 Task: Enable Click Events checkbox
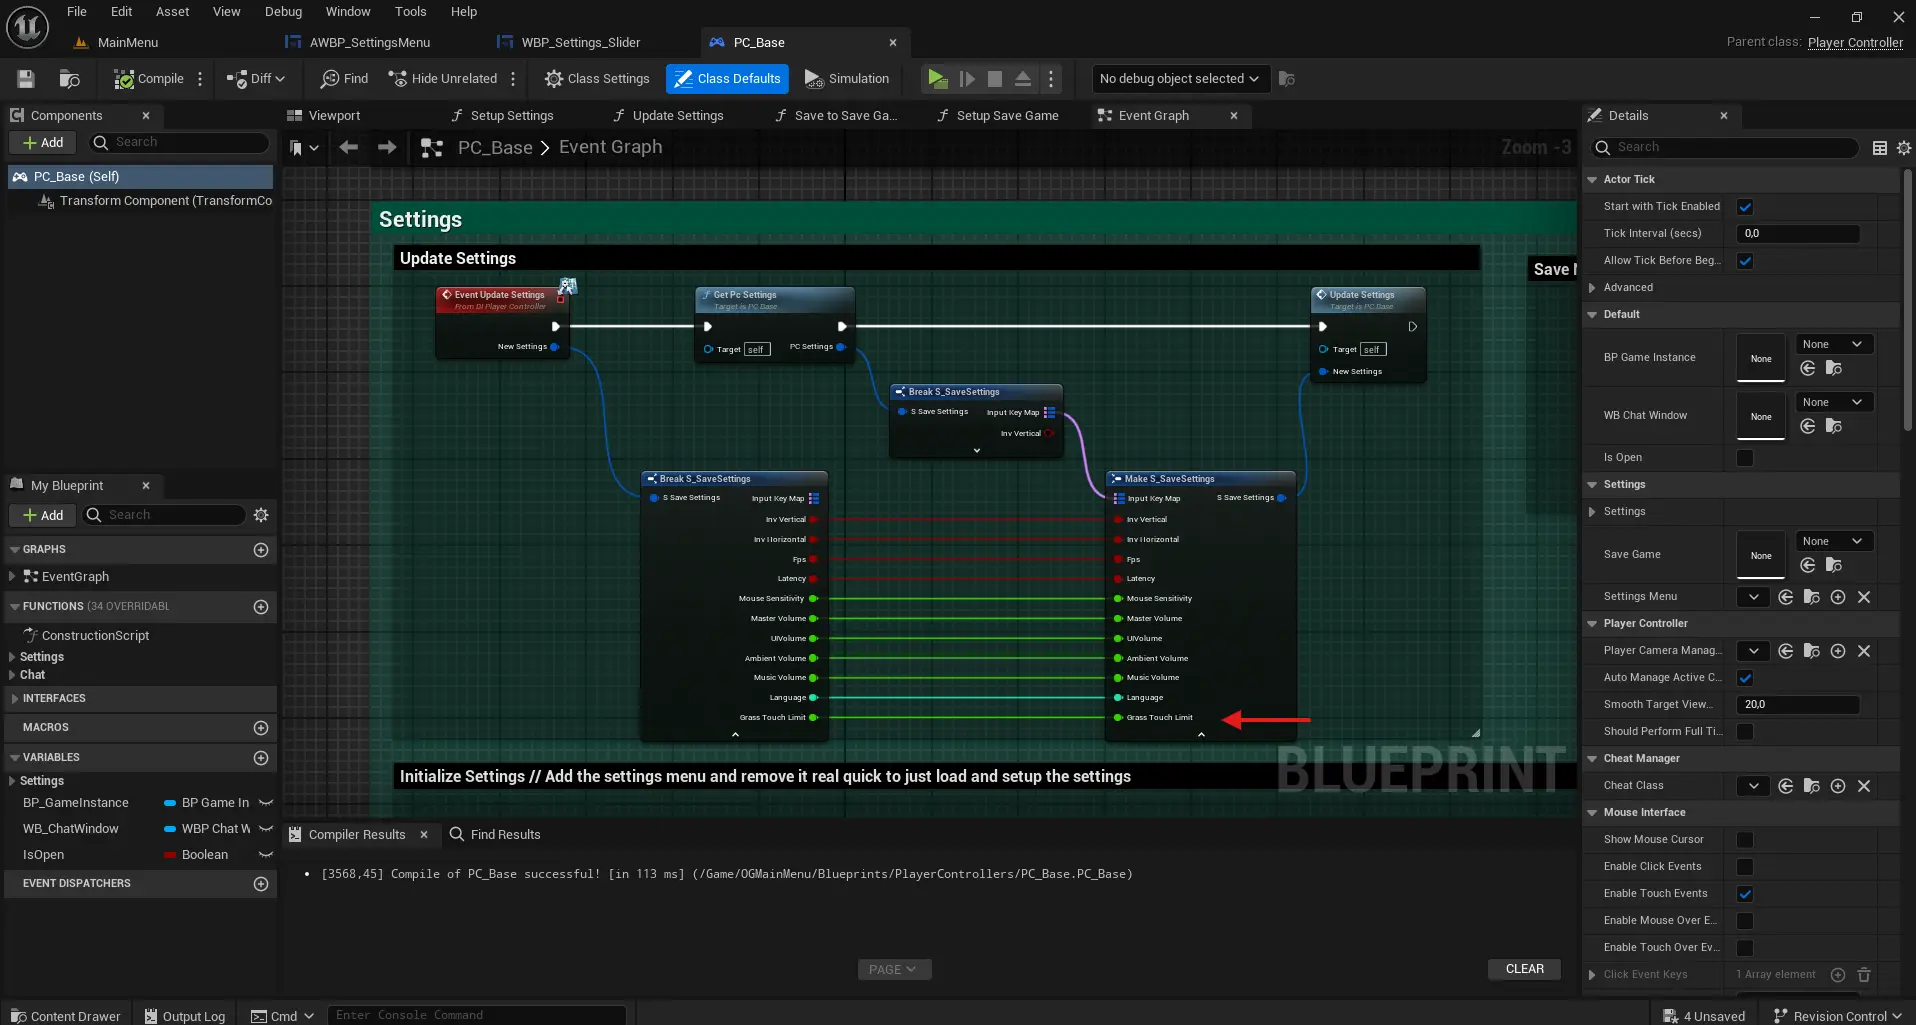coord(1745,867)
